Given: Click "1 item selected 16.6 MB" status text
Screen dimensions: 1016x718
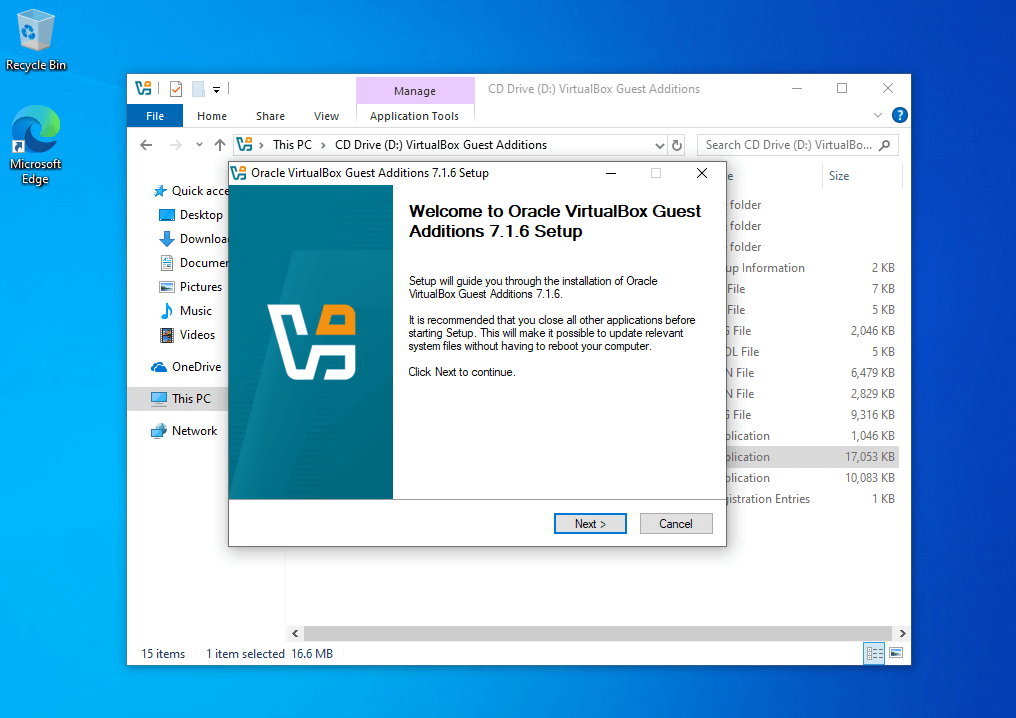Looking at the screenshot, I should (270, 654).
